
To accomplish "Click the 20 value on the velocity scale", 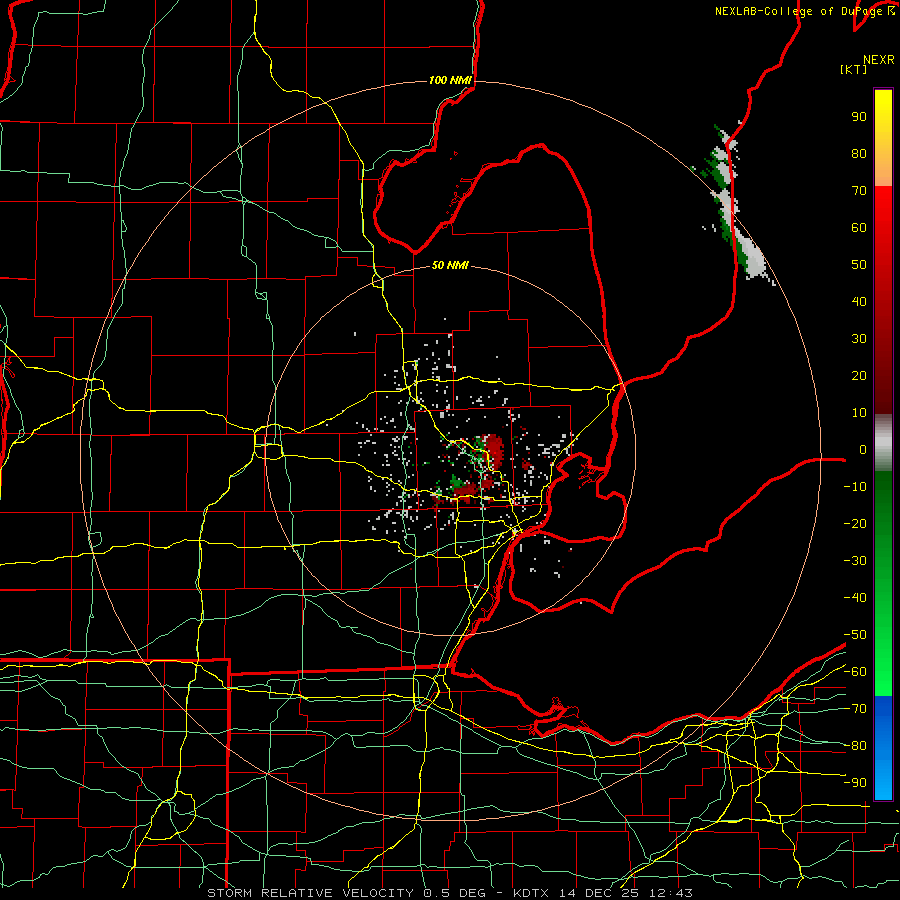I will [x=859, y=375].
